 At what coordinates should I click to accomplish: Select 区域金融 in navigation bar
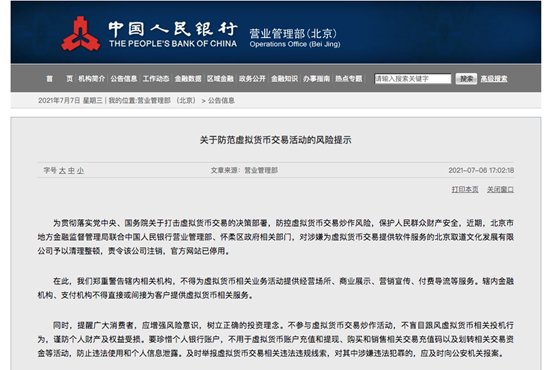[x=220, y=79]
